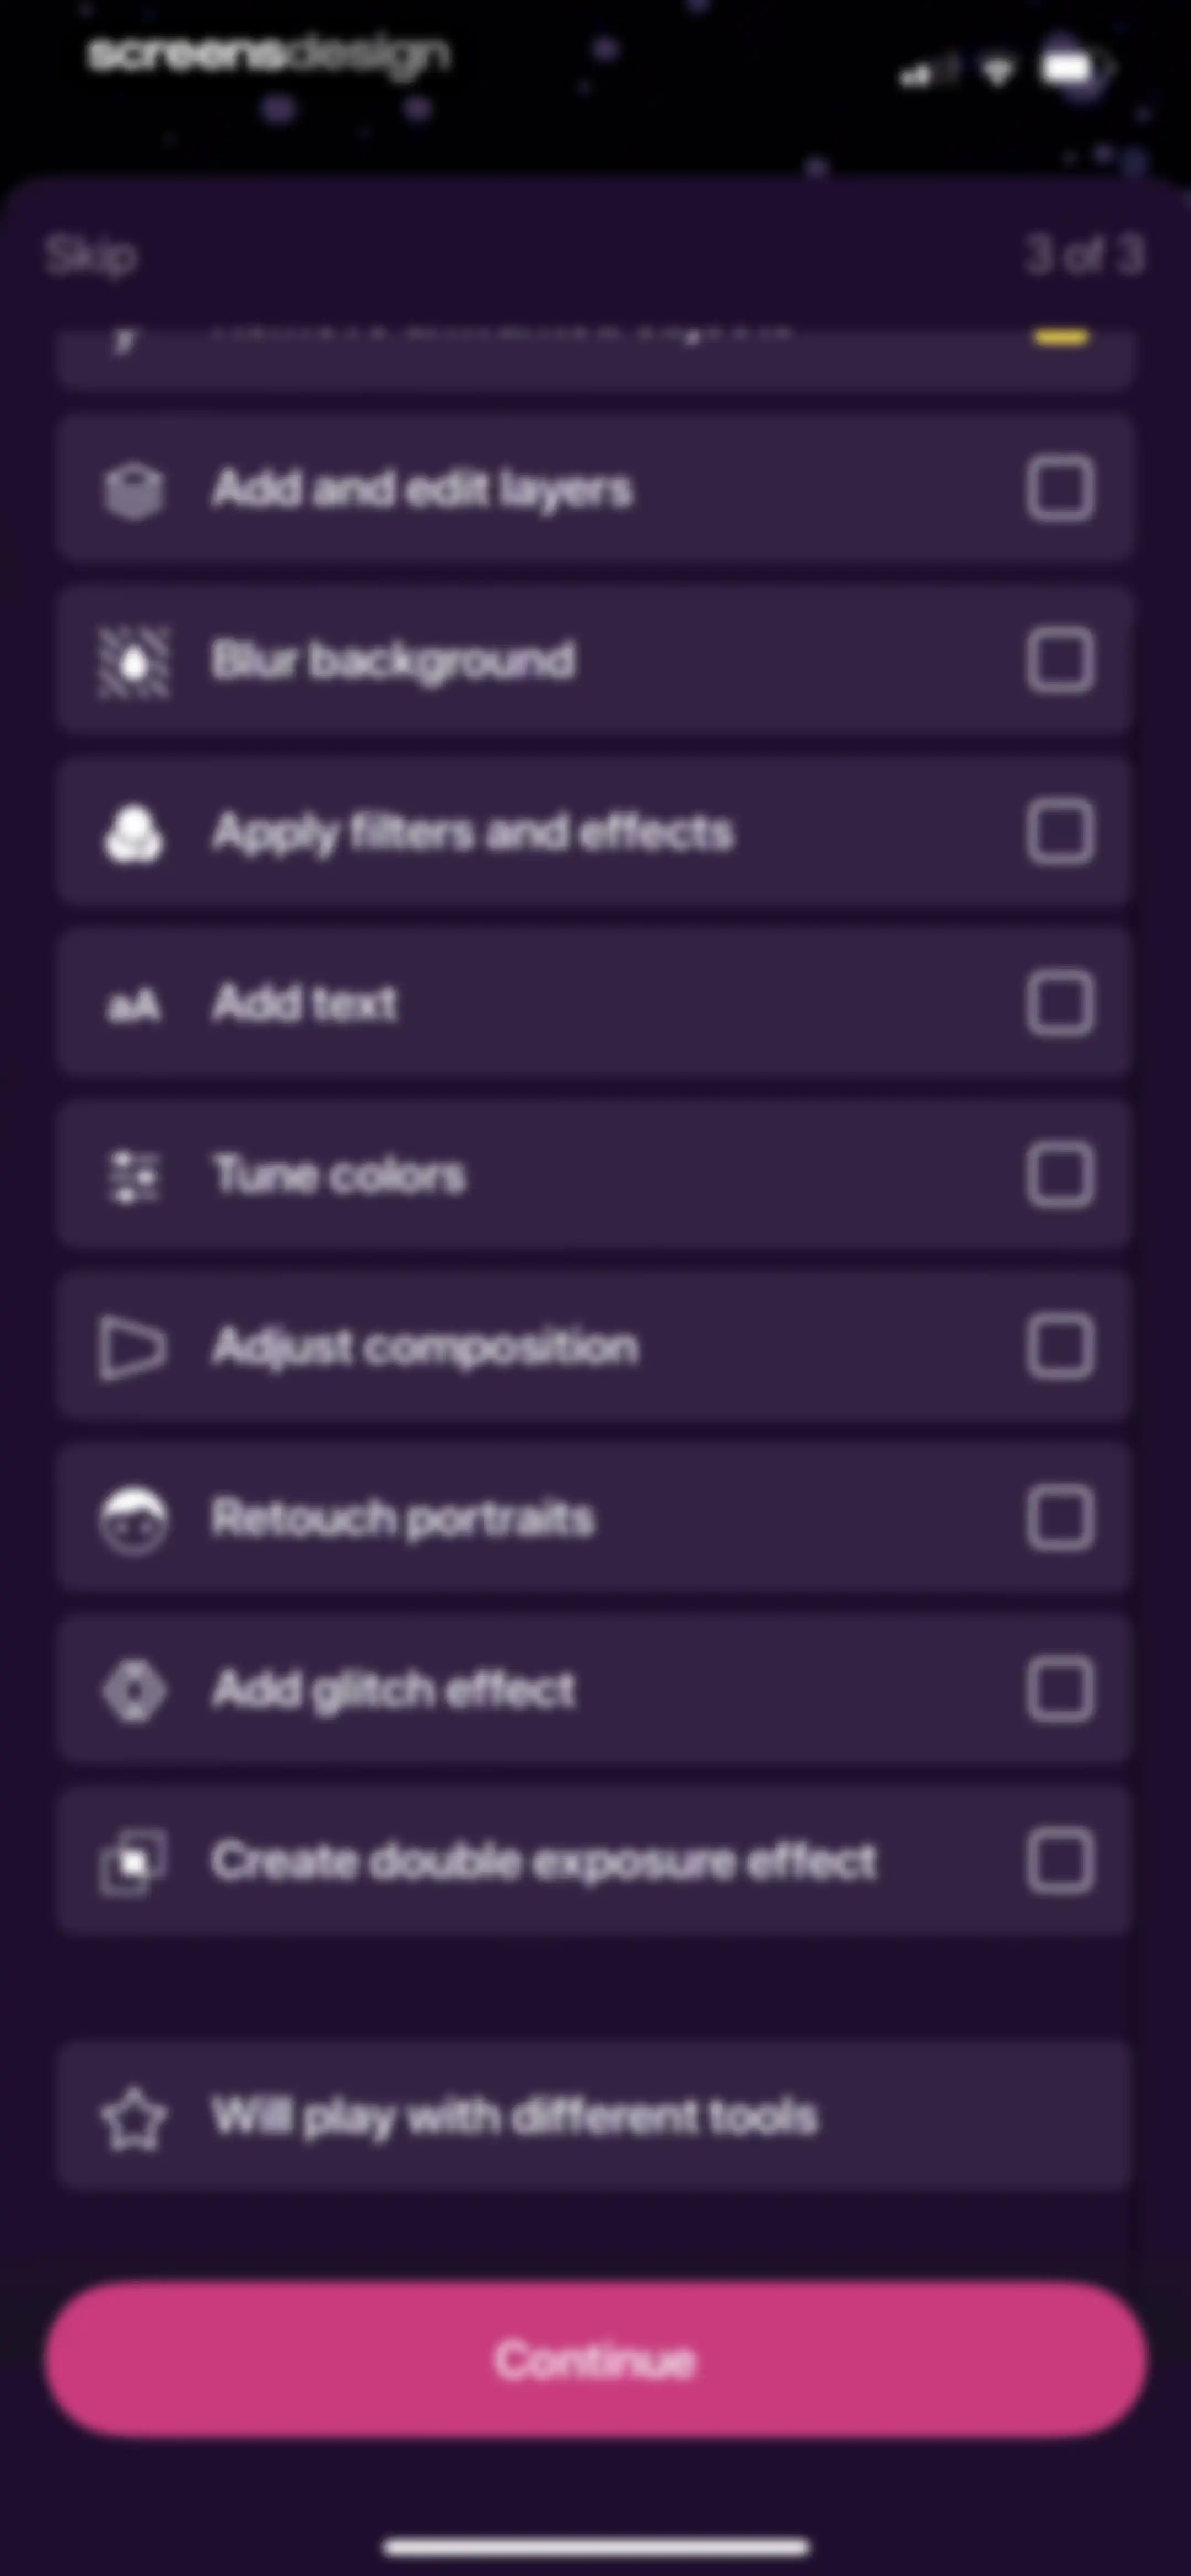
Task: Tap the Tune colors sliders icon
Action: [133, 1176]
